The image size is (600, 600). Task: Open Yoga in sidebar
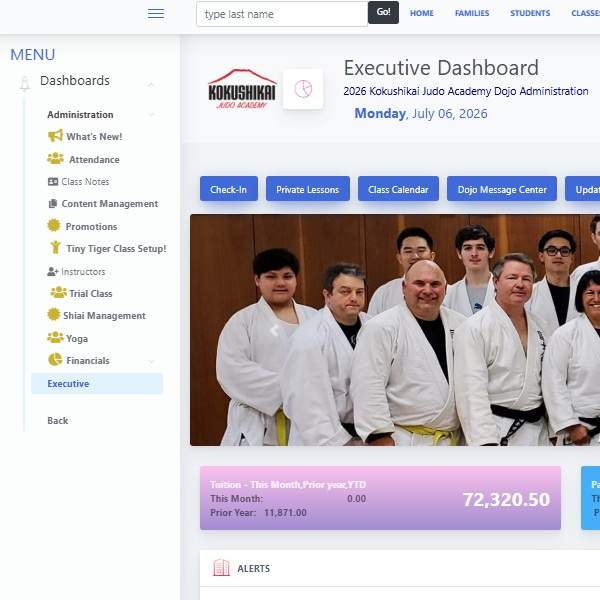tap(77, 339)
